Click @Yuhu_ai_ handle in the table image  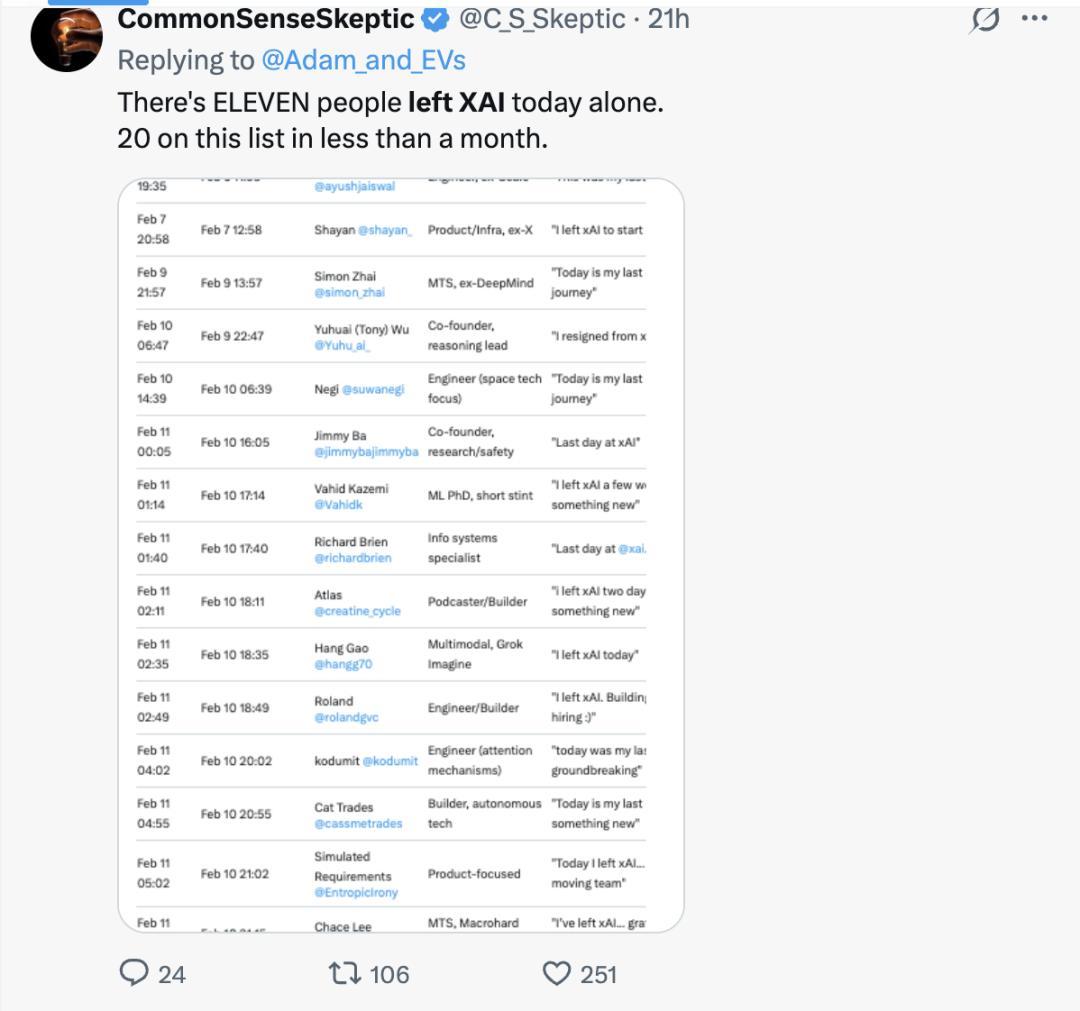pos(342,346)
